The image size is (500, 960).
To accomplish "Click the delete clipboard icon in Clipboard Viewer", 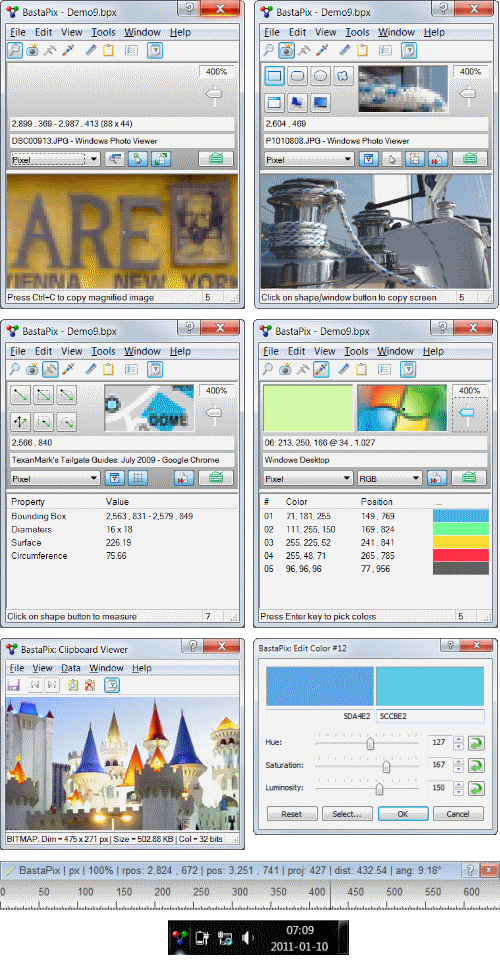I will point(91,685).
